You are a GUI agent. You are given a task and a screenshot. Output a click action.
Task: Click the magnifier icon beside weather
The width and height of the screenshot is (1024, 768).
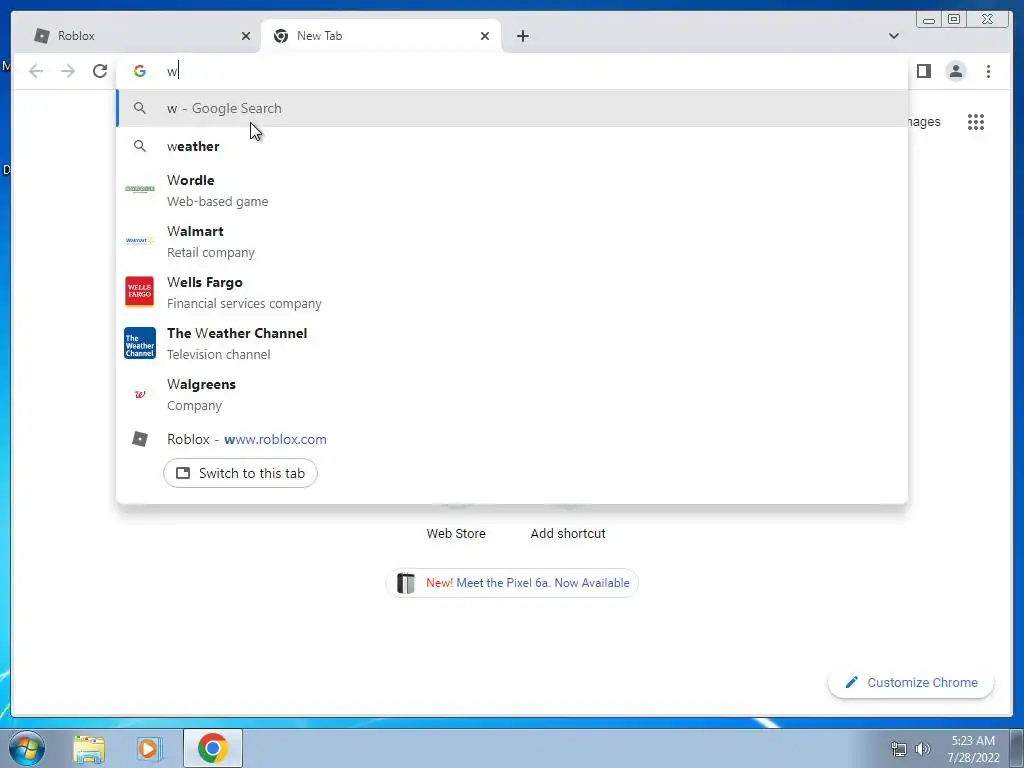coord(140,146)
